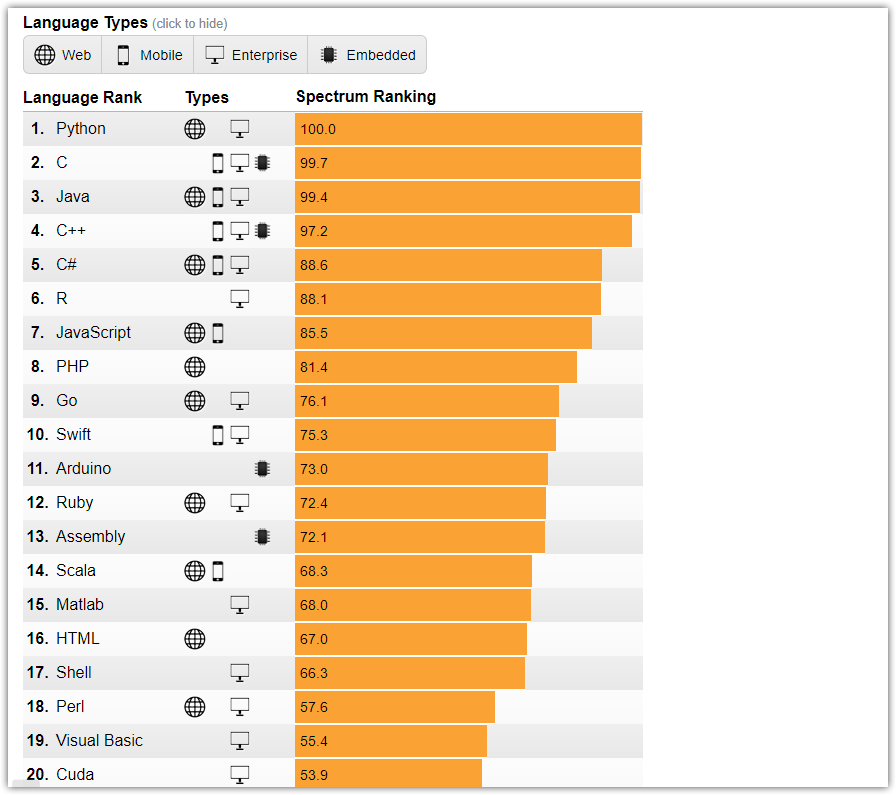Click the monitor icon in Cuda row
This screenshot has height=795, width=896.
(240, 774)
